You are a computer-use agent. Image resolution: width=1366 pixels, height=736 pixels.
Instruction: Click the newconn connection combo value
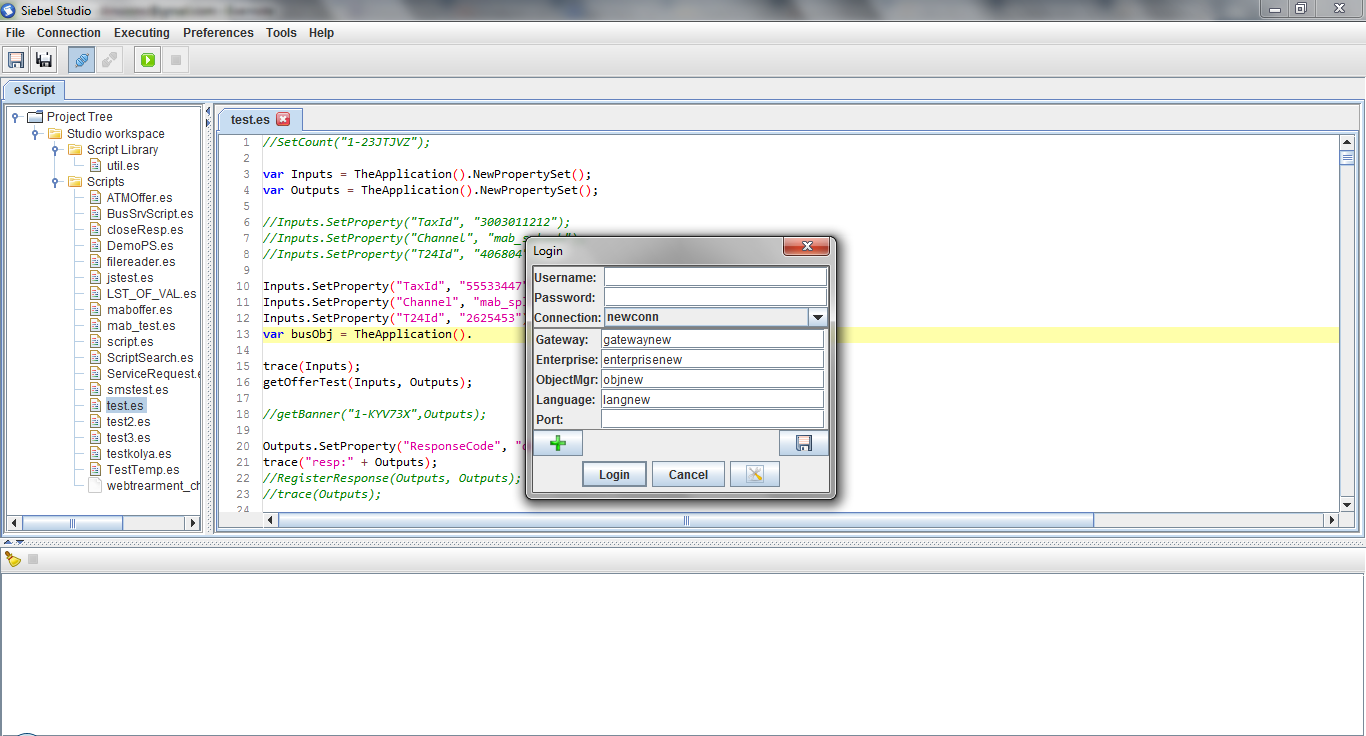tap(706, 317)
